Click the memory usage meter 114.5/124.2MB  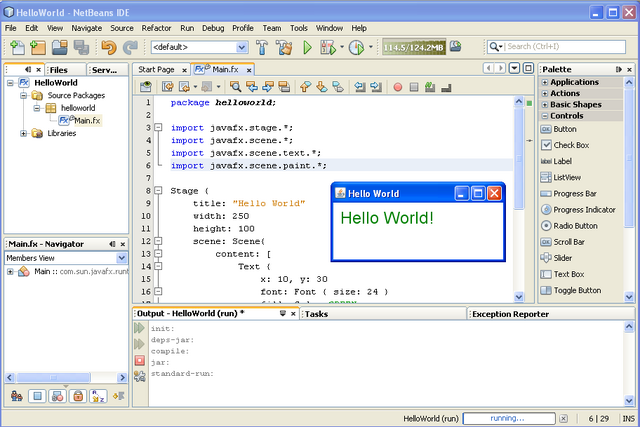tap(413, 47)
